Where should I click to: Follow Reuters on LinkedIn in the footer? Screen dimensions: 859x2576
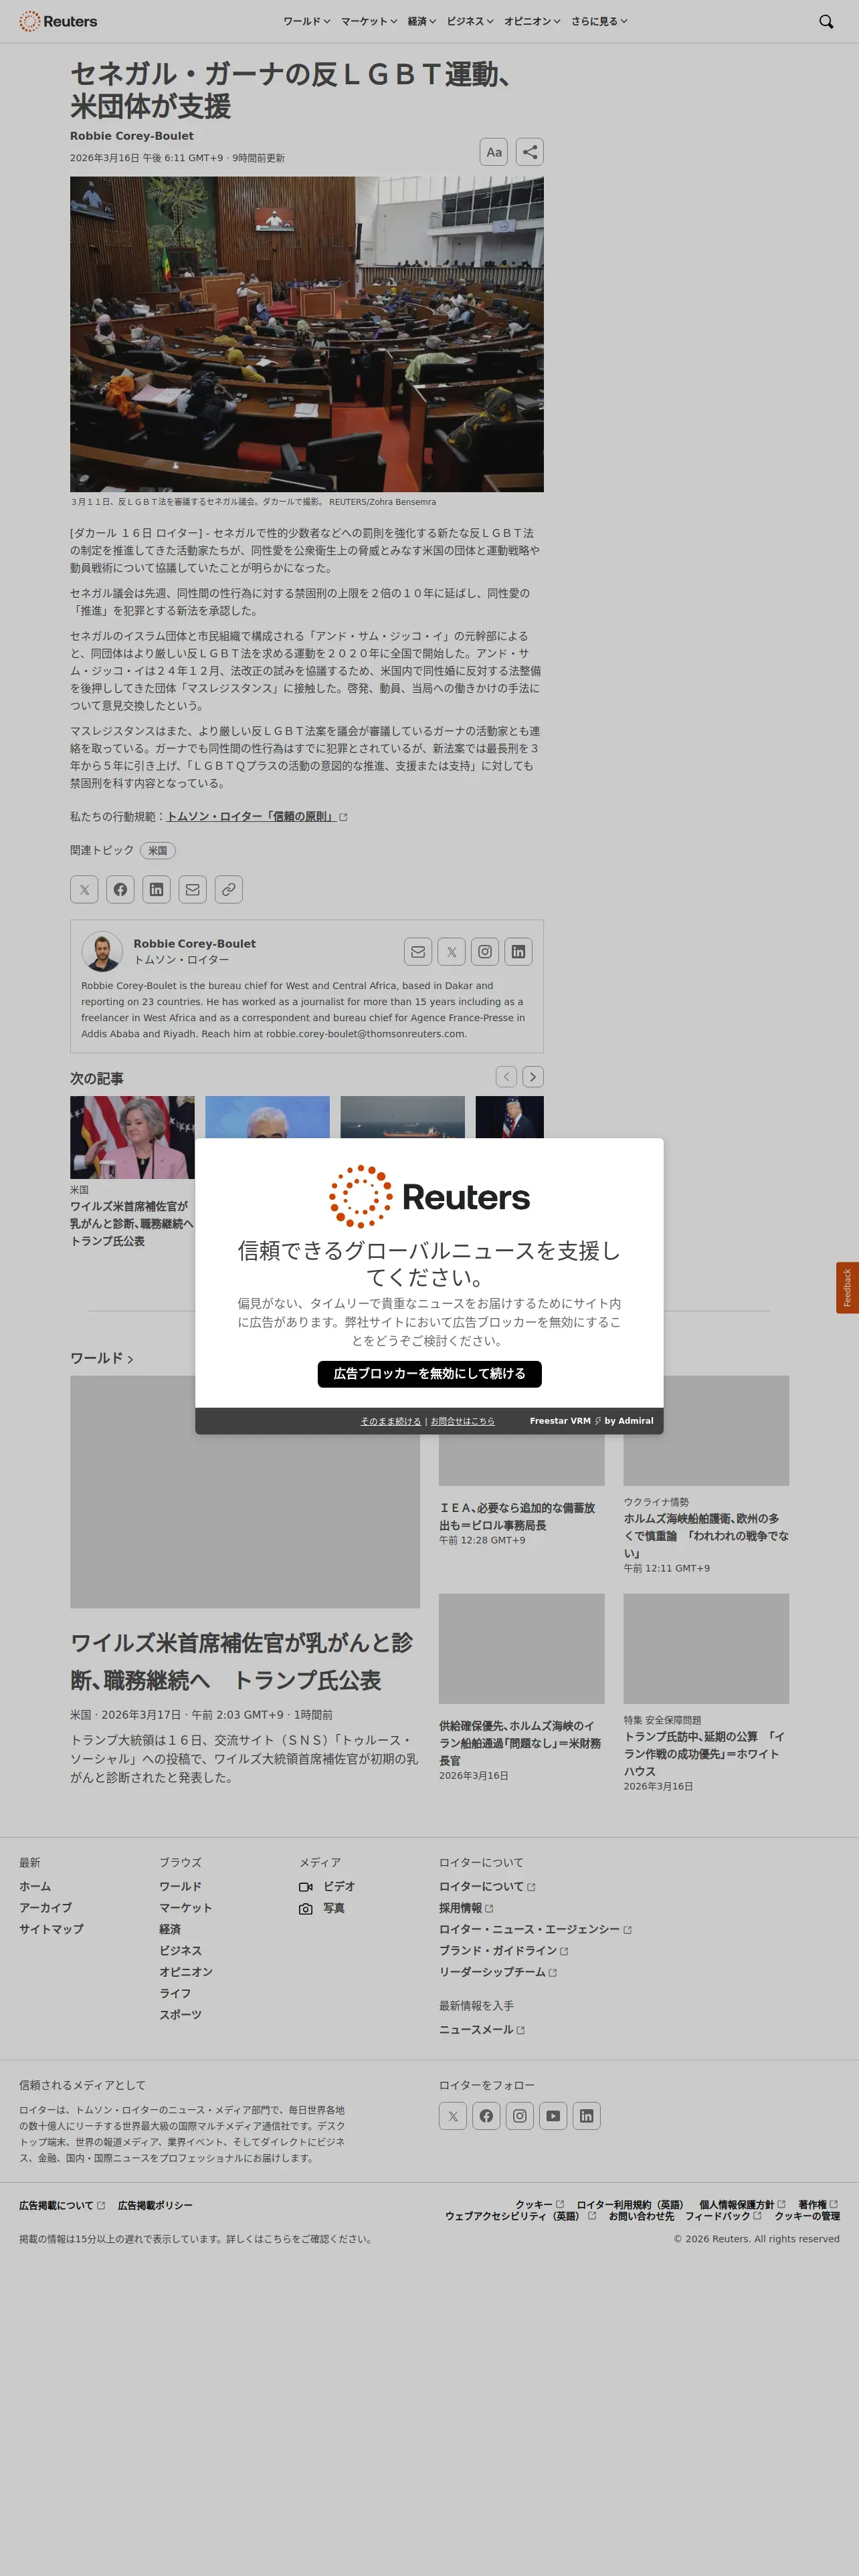pyautogui.click(x=587, y=2115)
